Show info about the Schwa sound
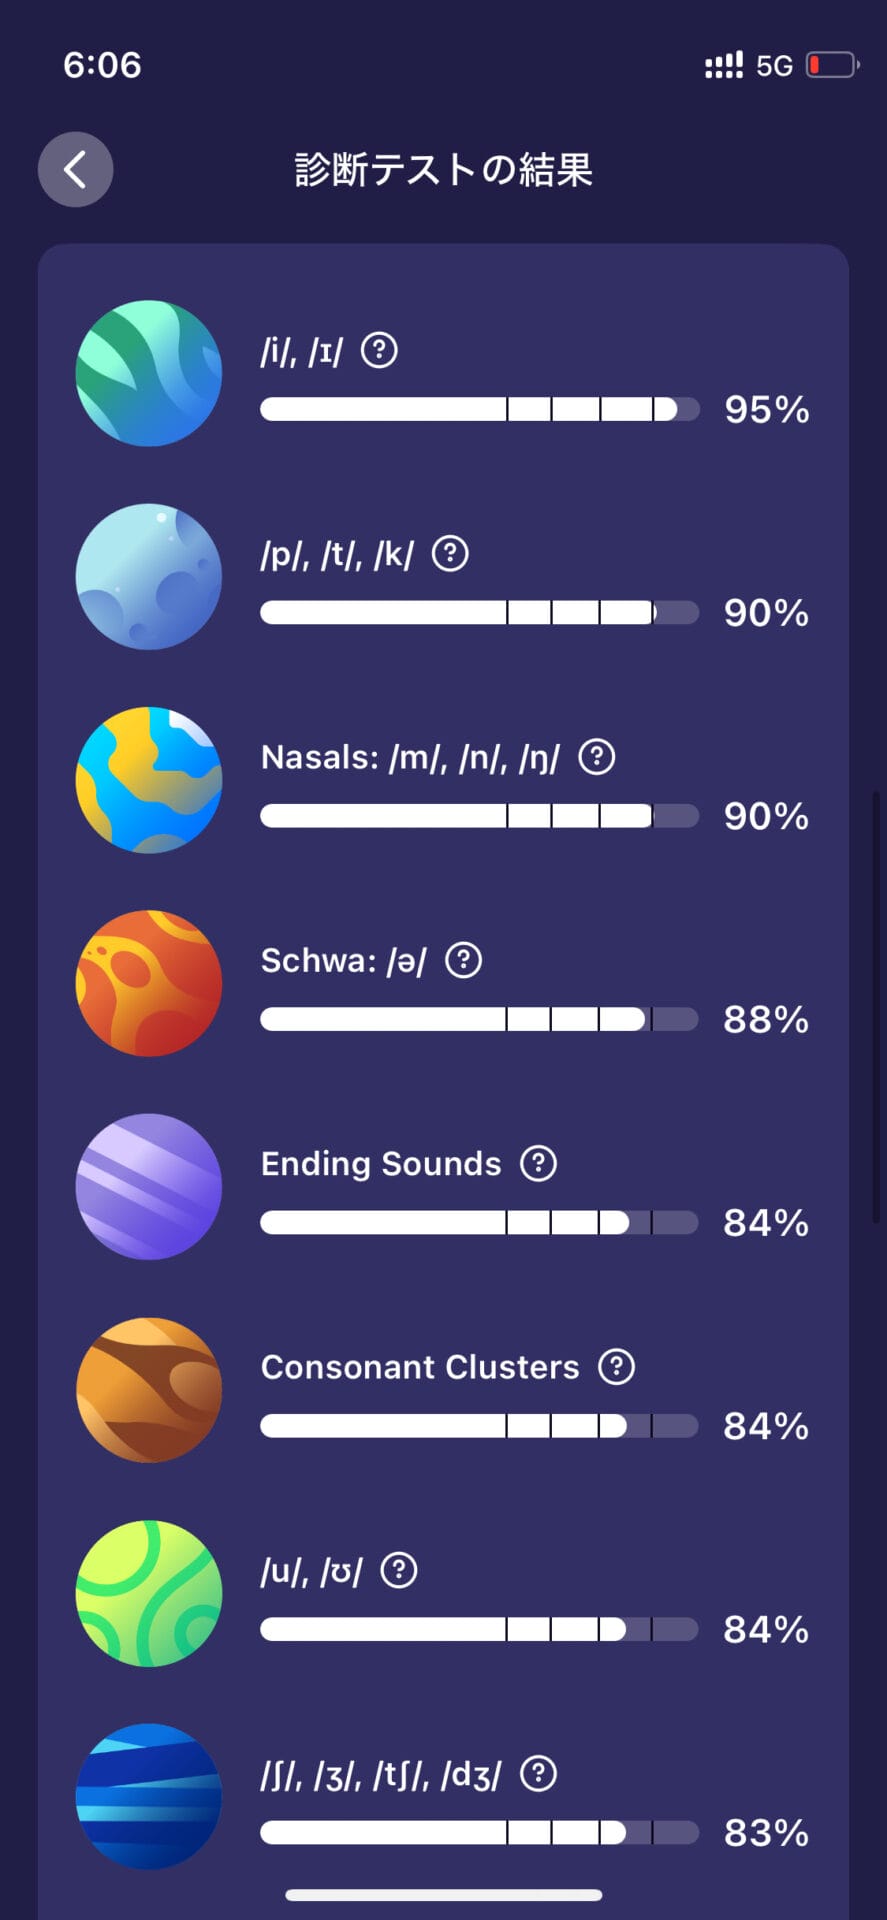Screen dimensions: 887x1920 463,960
